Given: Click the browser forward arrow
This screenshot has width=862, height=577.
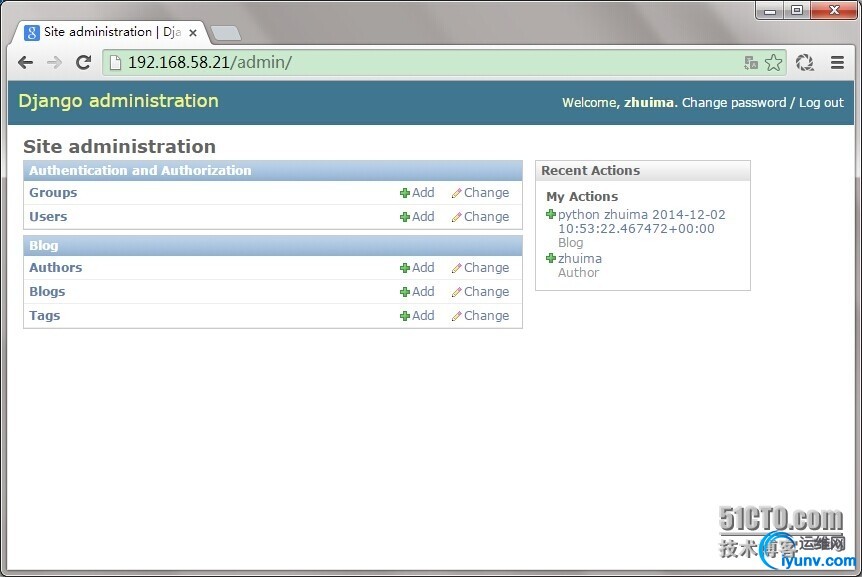Looking at the screenshot, I should coord(54,63).
